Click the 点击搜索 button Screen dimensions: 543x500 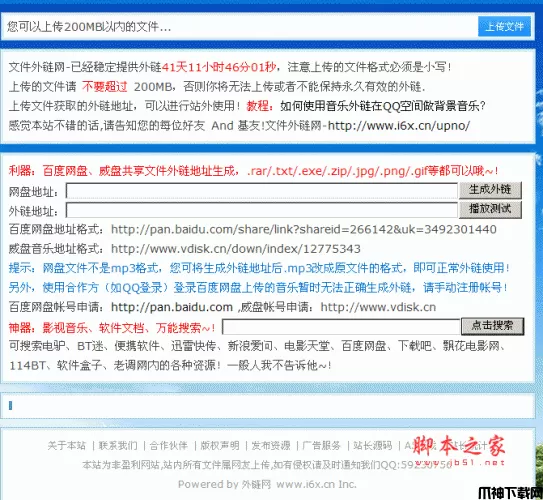492,326
